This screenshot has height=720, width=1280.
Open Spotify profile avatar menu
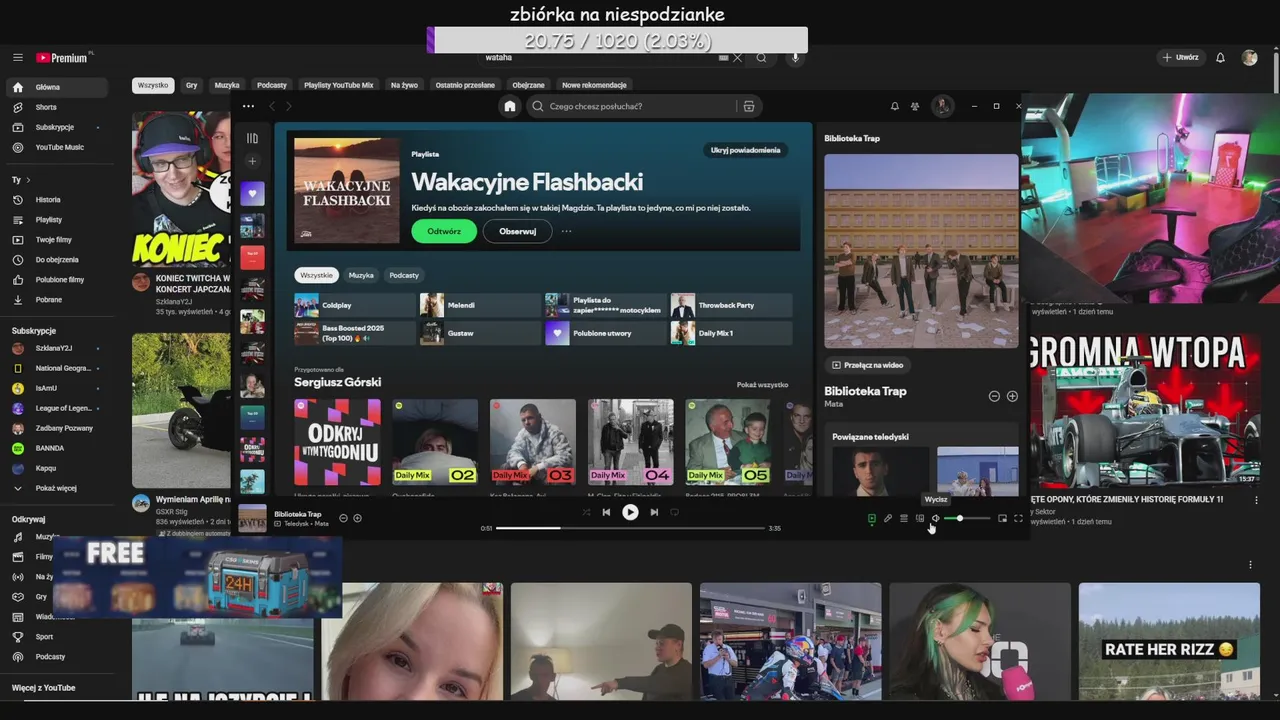click(x=942, y=106)
